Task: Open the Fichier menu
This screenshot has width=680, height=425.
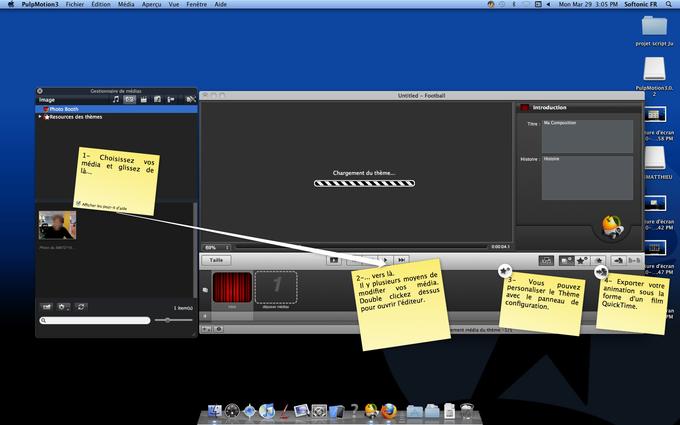Action: pyautogui.click(x=75, y=4)
